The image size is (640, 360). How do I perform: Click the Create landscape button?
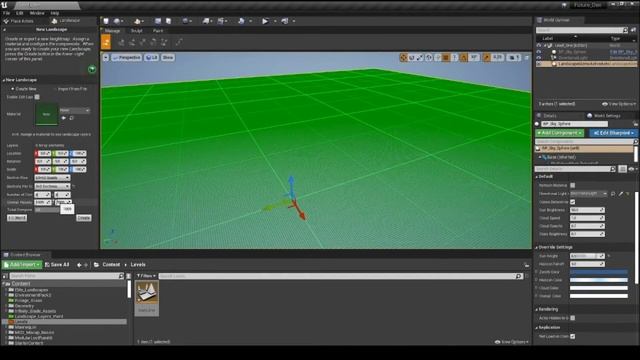84,218
